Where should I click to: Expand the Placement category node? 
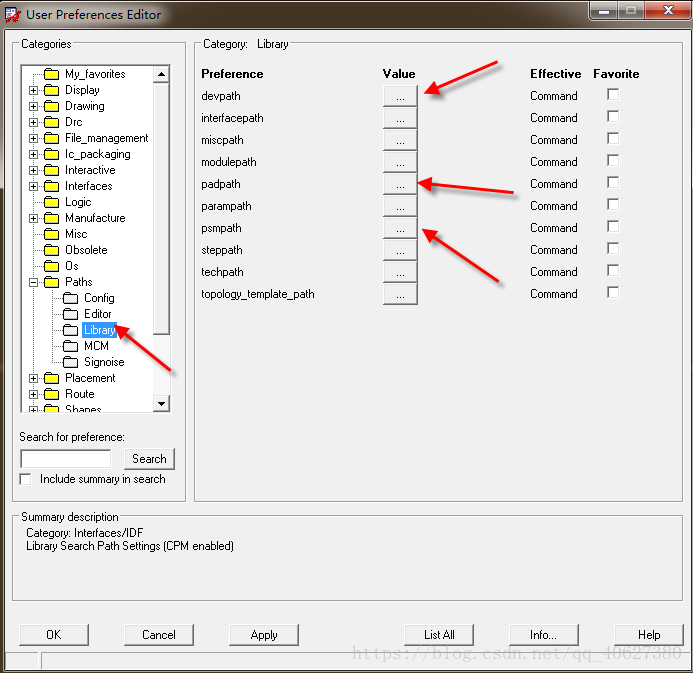tap(34, 378)
